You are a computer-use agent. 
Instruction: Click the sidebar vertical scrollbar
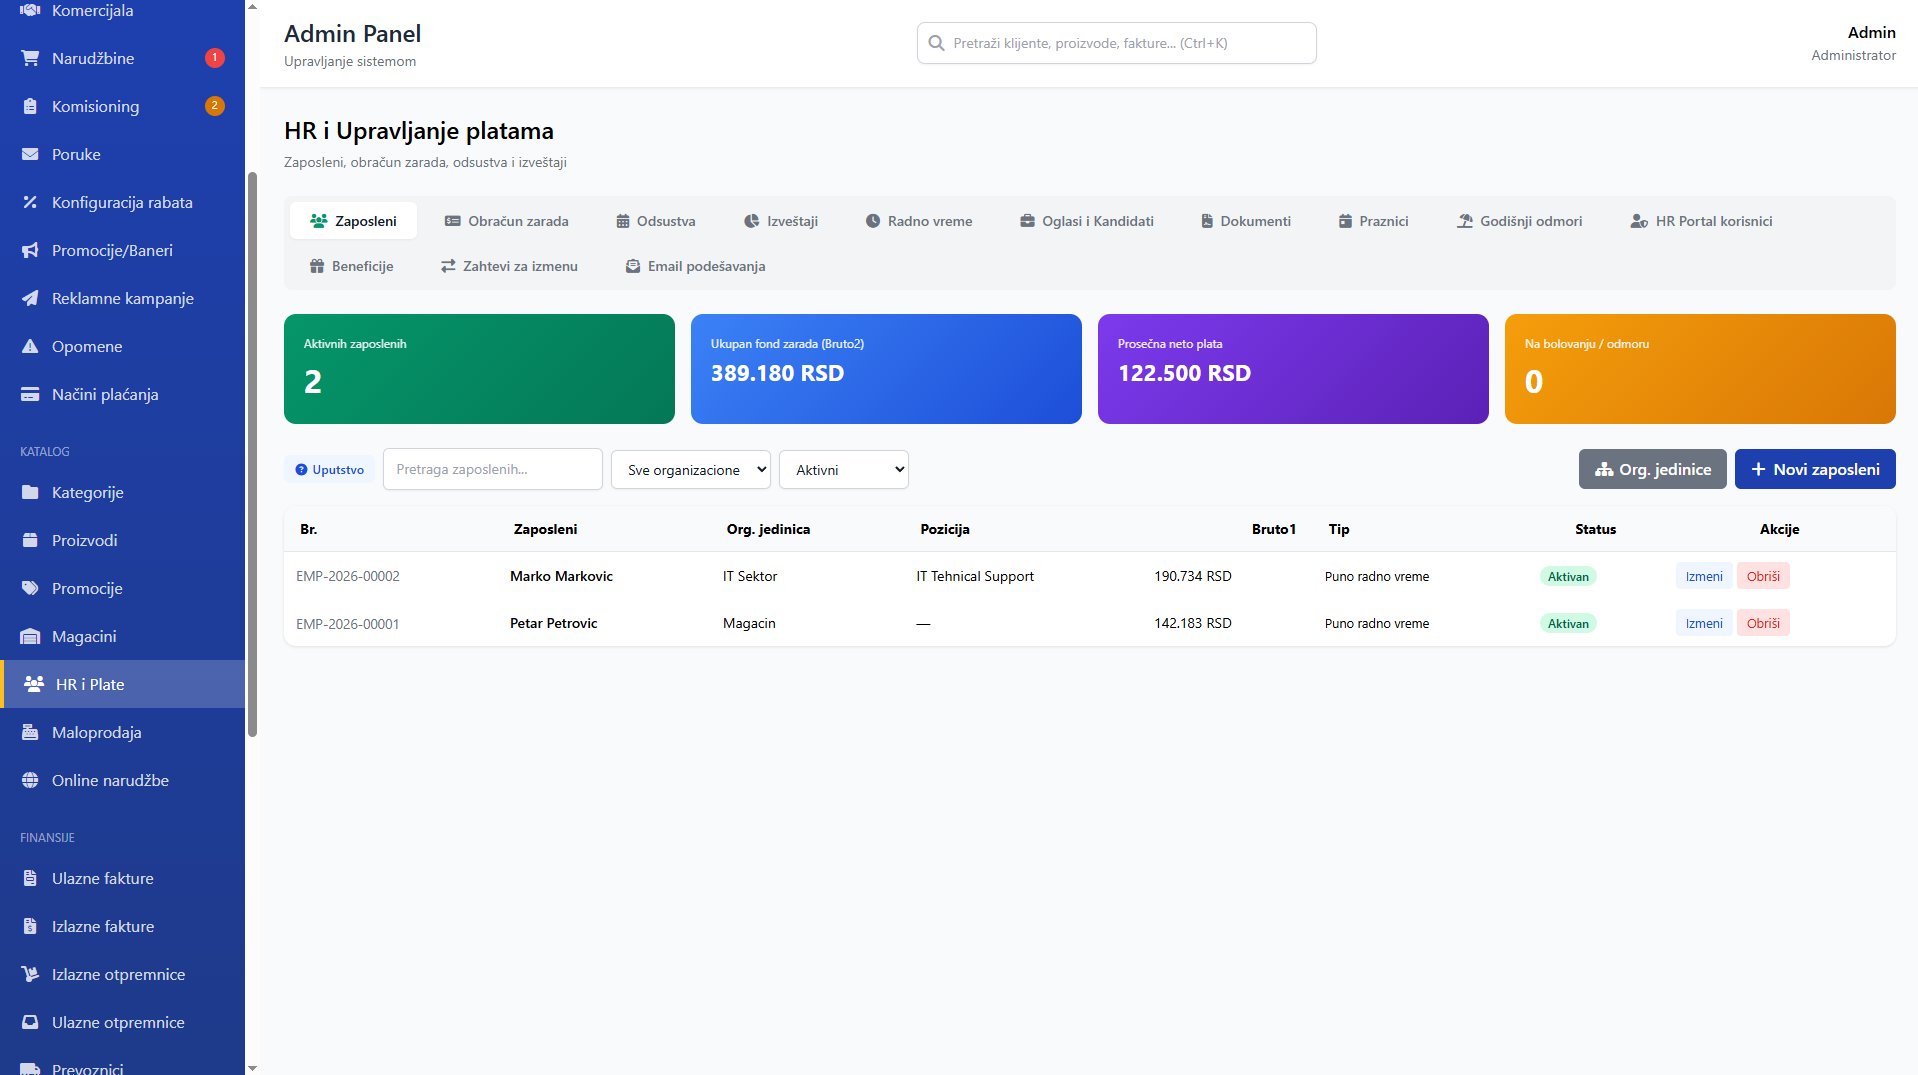coord(252,455)
